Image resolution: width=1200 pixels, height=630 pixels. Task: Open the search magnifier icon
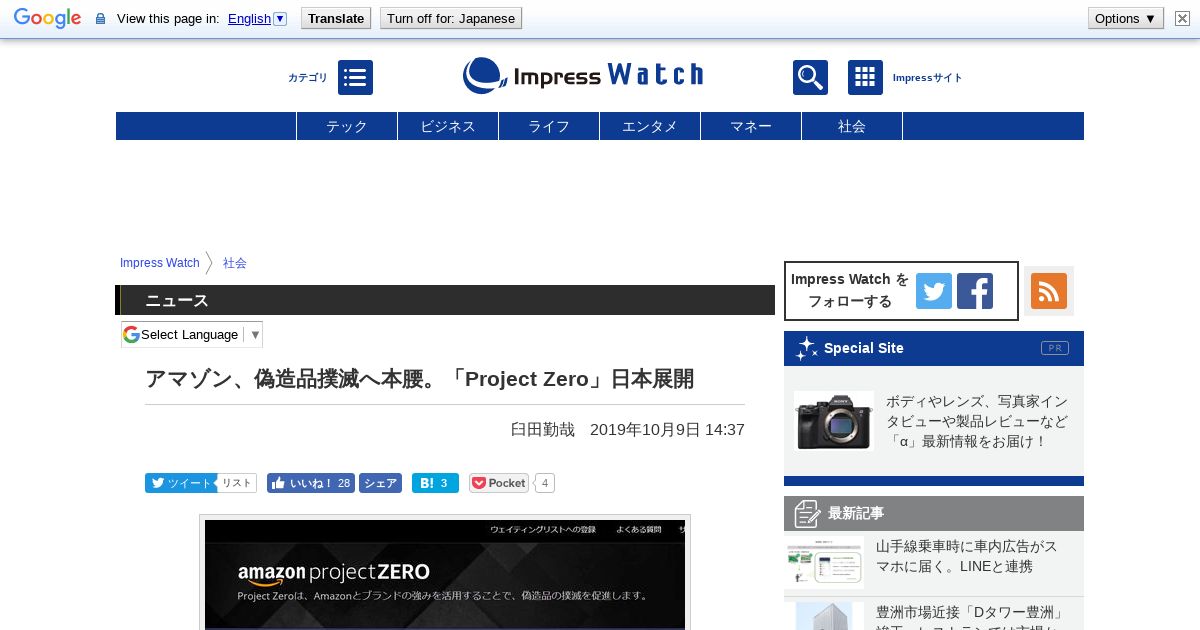[810, 77]
